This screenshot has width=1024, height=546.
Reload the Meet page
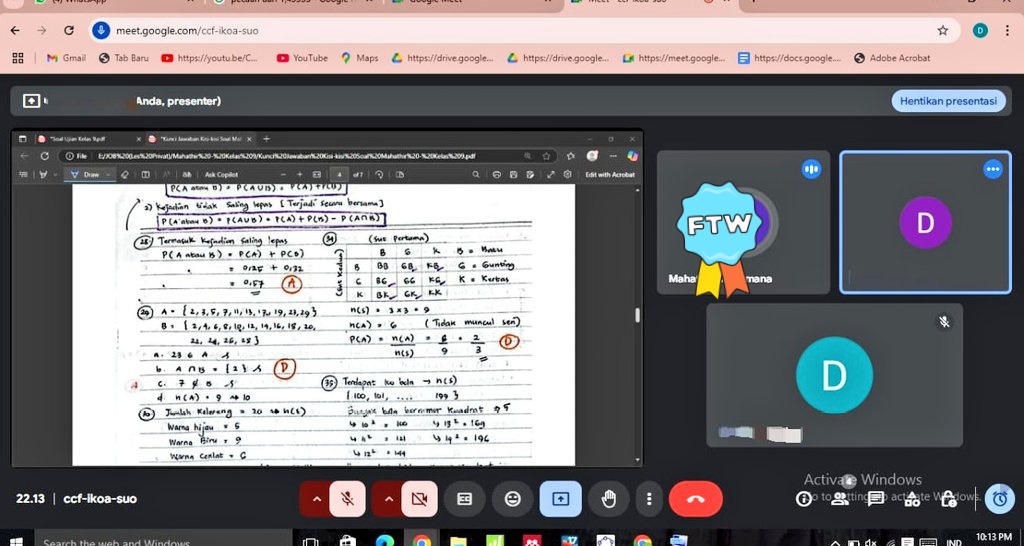point(69,31)
